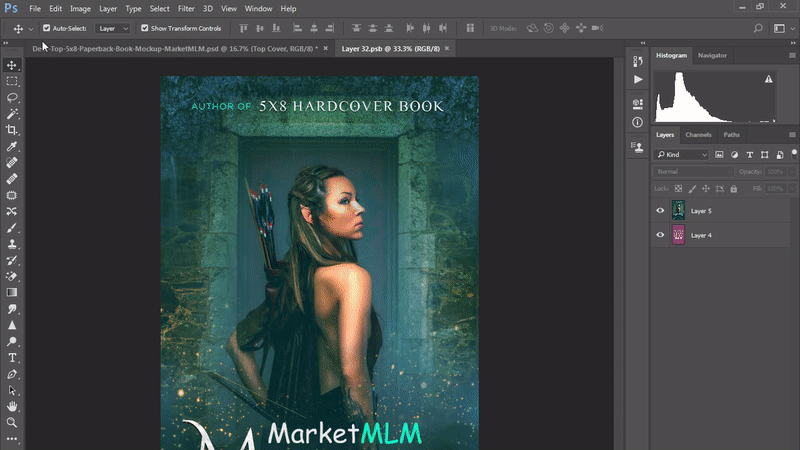Select the Lasso tool
Screen dimensions: 800x450
[12, 97]
